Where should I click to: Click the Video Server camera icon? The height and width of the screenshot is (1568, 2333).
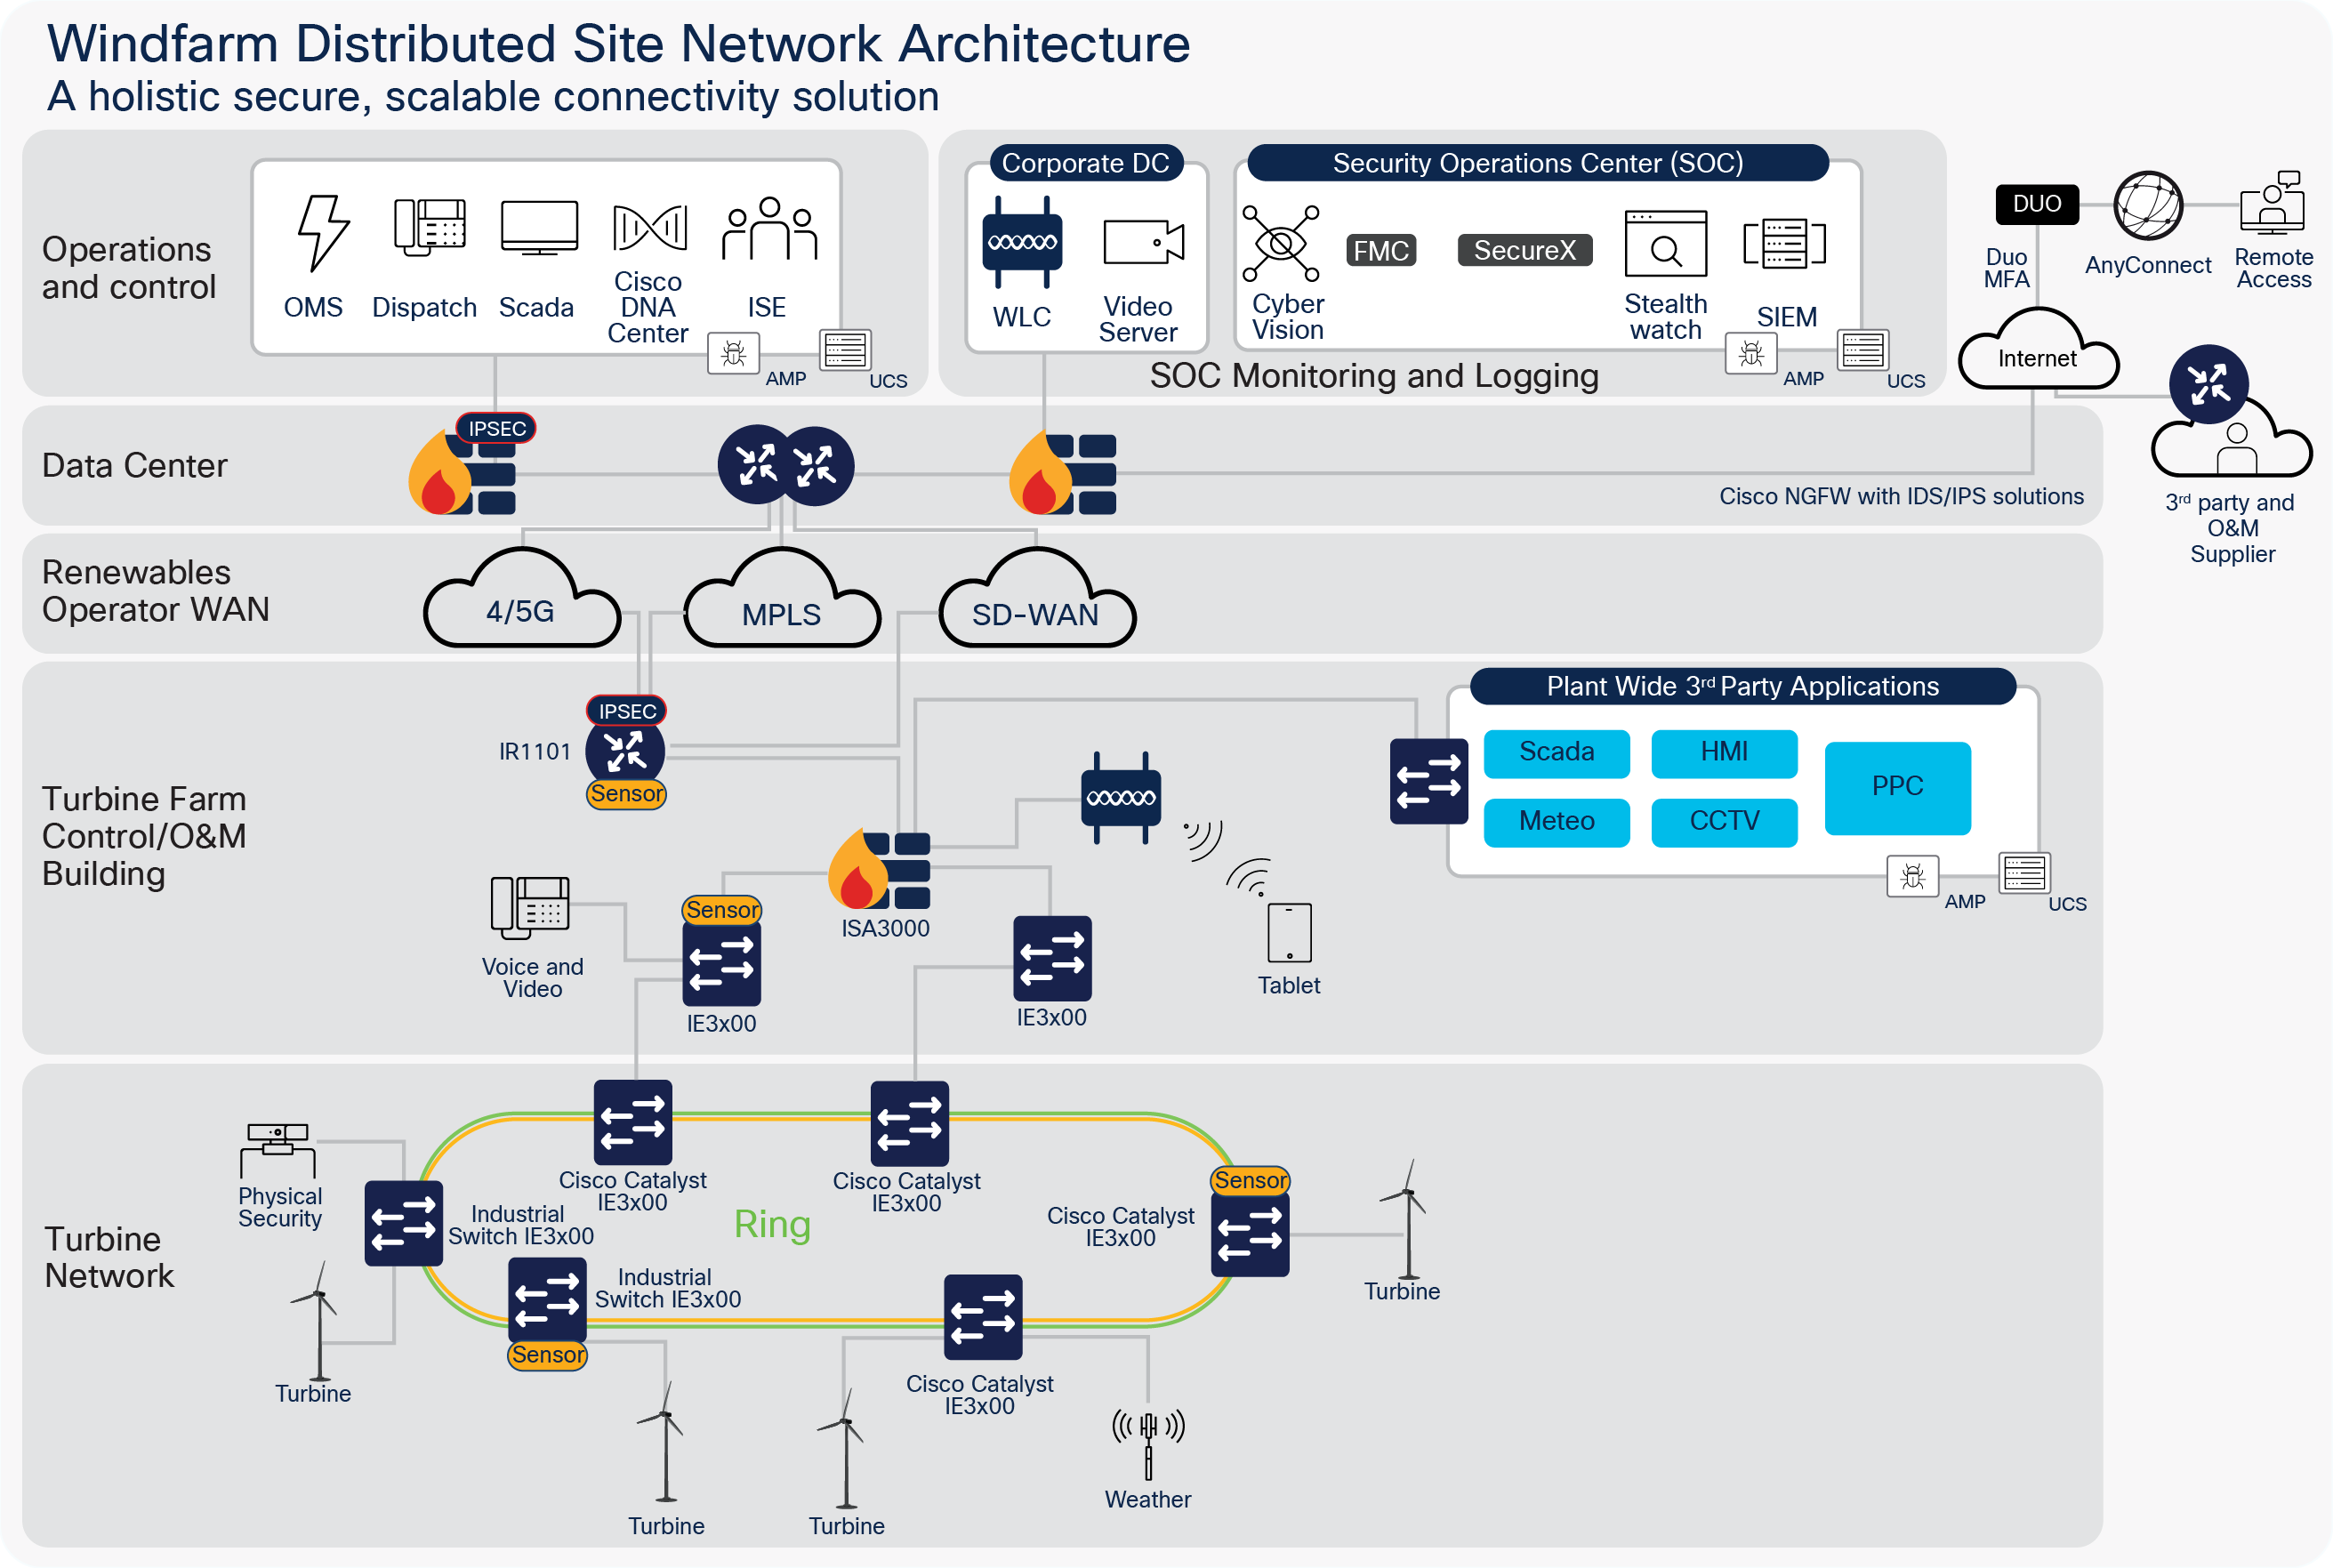point(1143,242)
